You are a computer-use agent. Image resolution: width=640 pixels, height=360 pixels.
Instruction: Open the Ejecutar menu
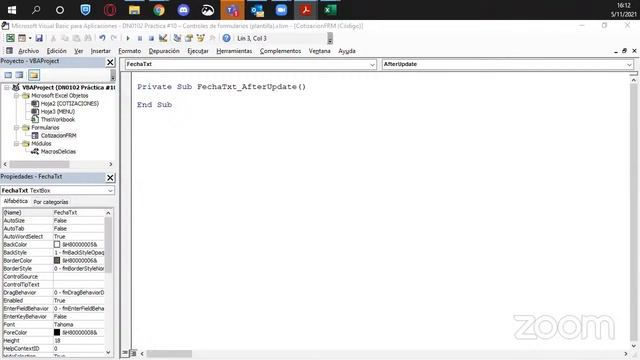tap(198, 51)
